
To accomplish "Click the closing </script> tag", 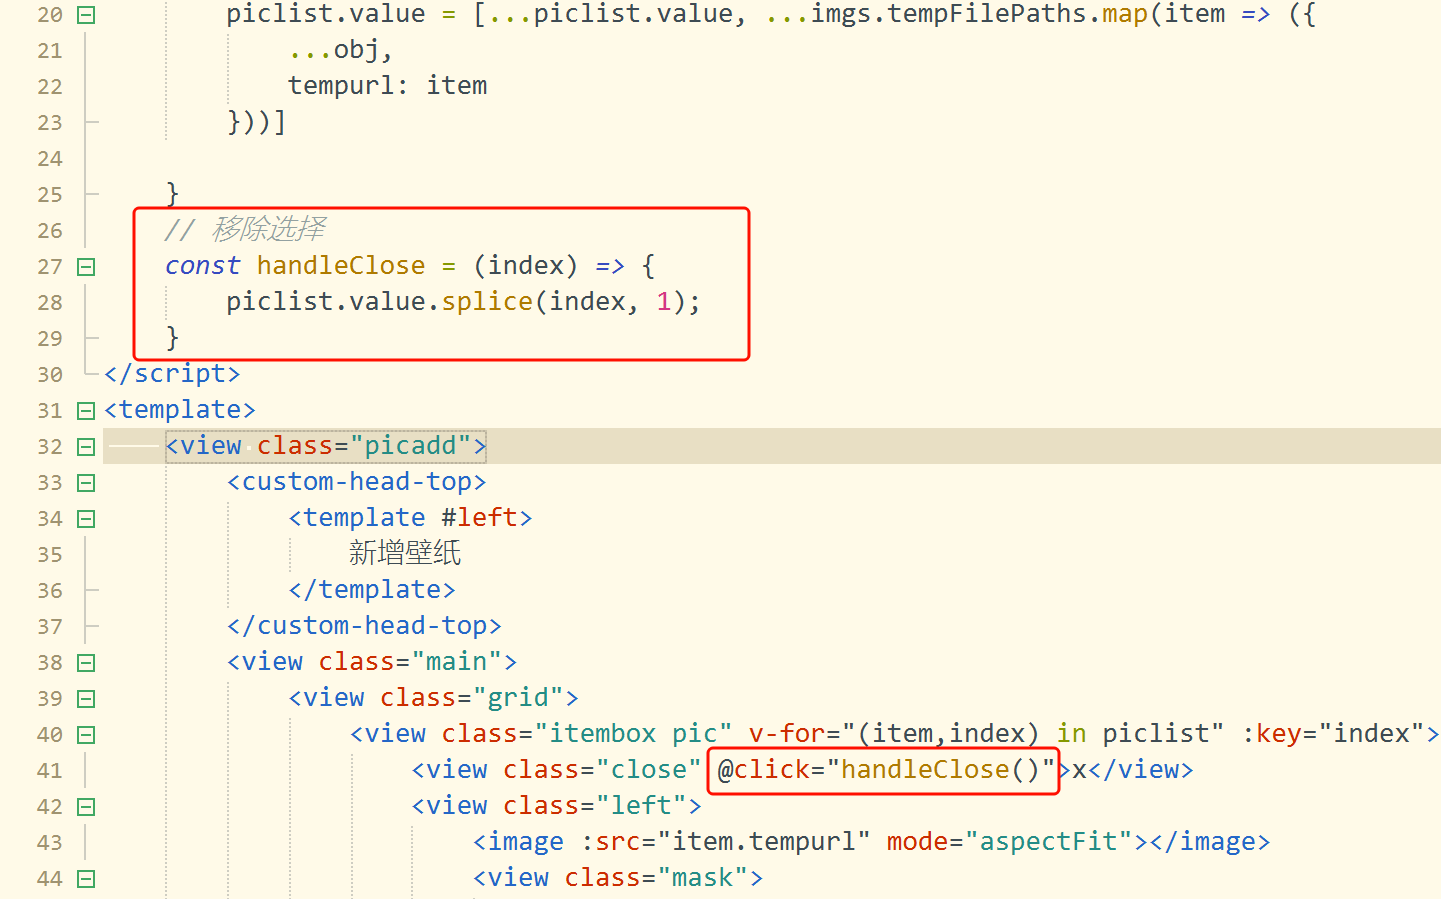I will click(x=172, y=374).
